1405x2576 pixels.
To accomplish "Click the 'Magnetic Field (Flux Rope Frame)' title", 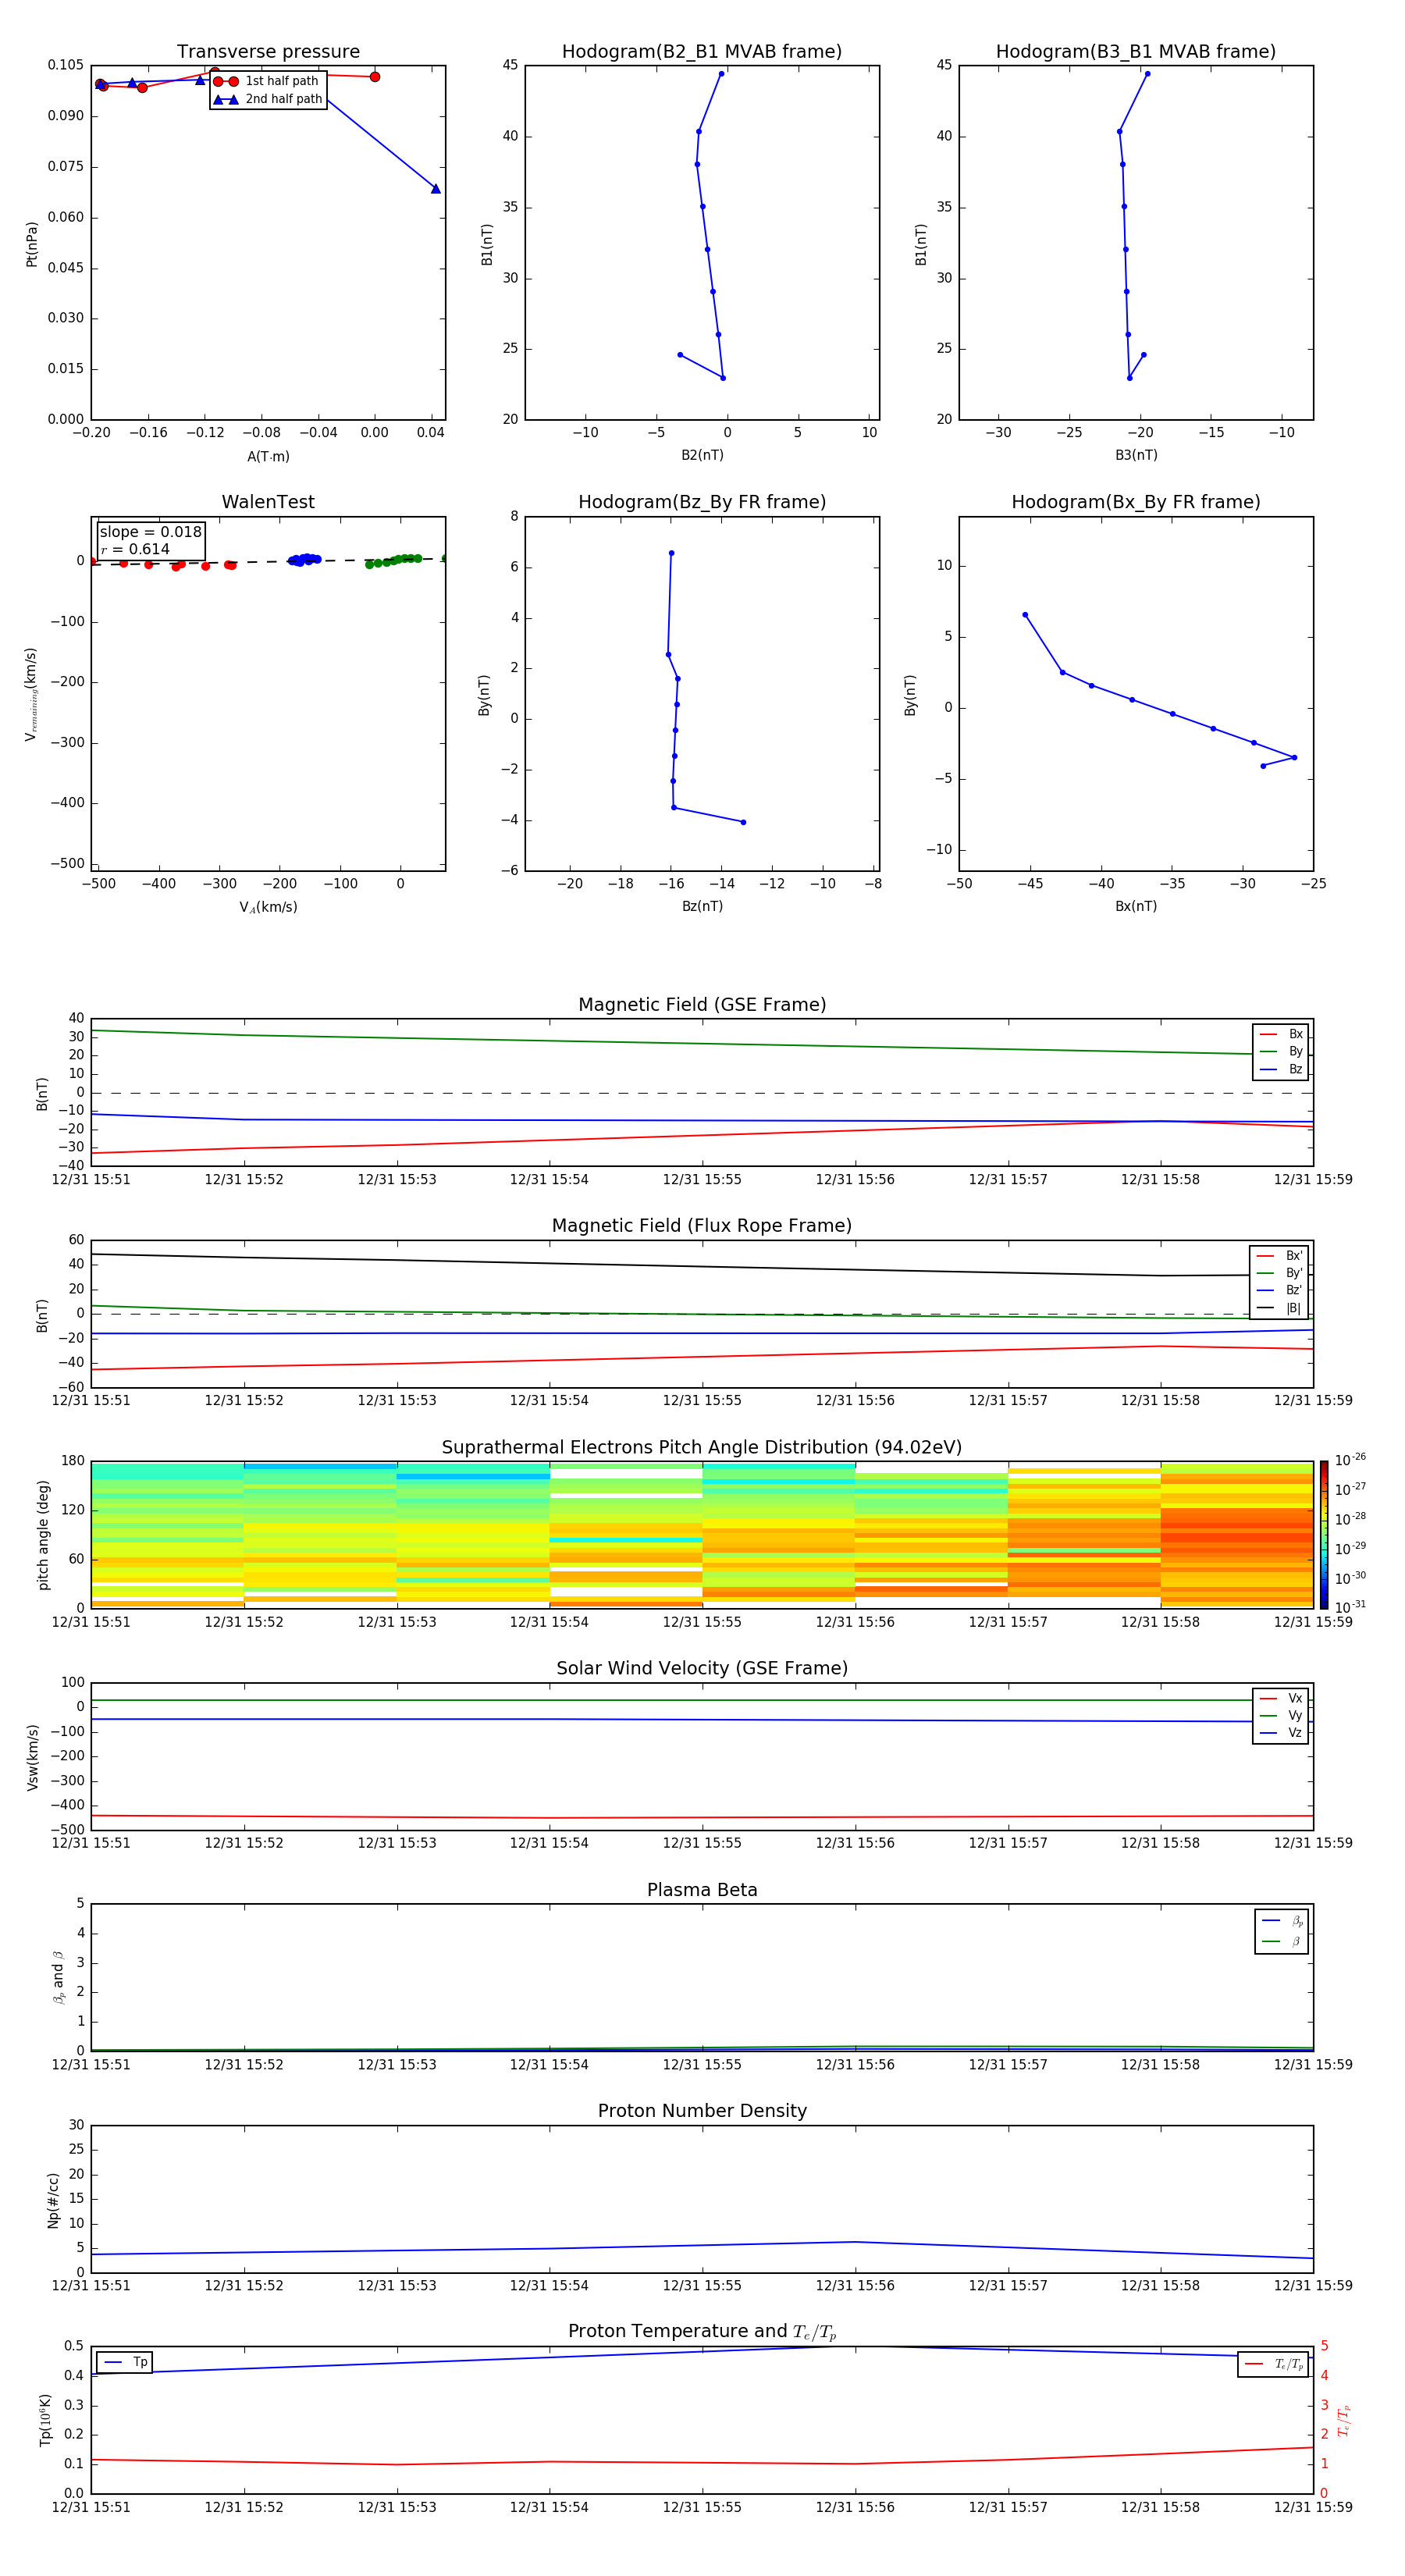I will [x=702, y=1226].
